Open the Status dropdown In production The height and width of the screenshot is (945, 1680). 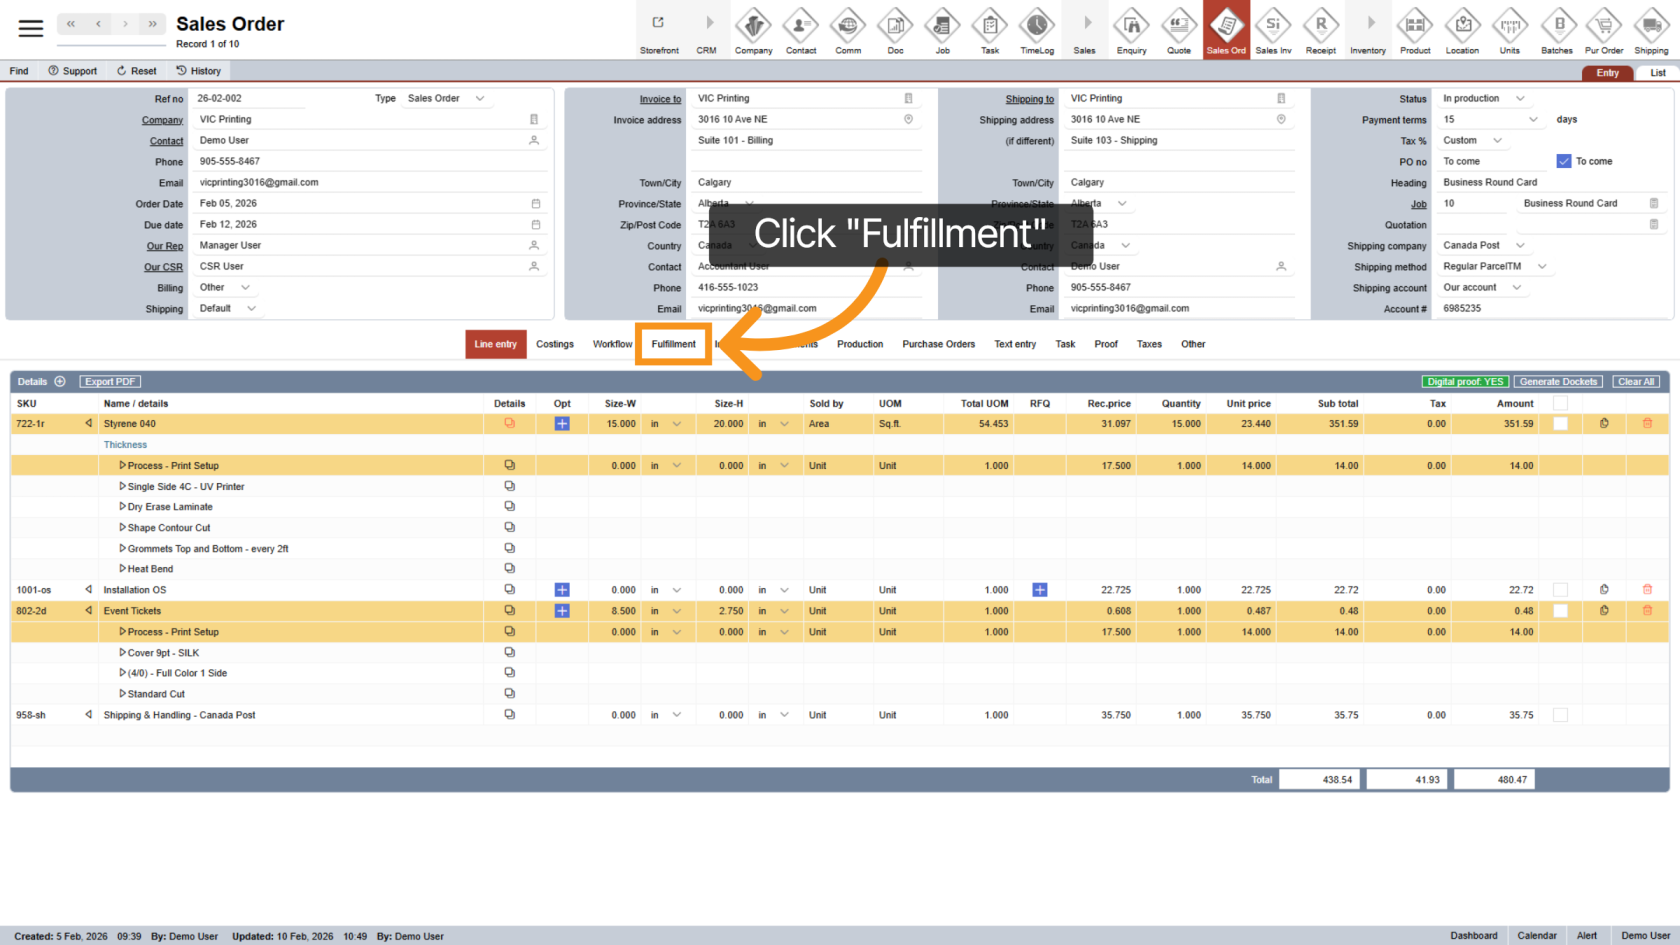[x=1483, y=98]
